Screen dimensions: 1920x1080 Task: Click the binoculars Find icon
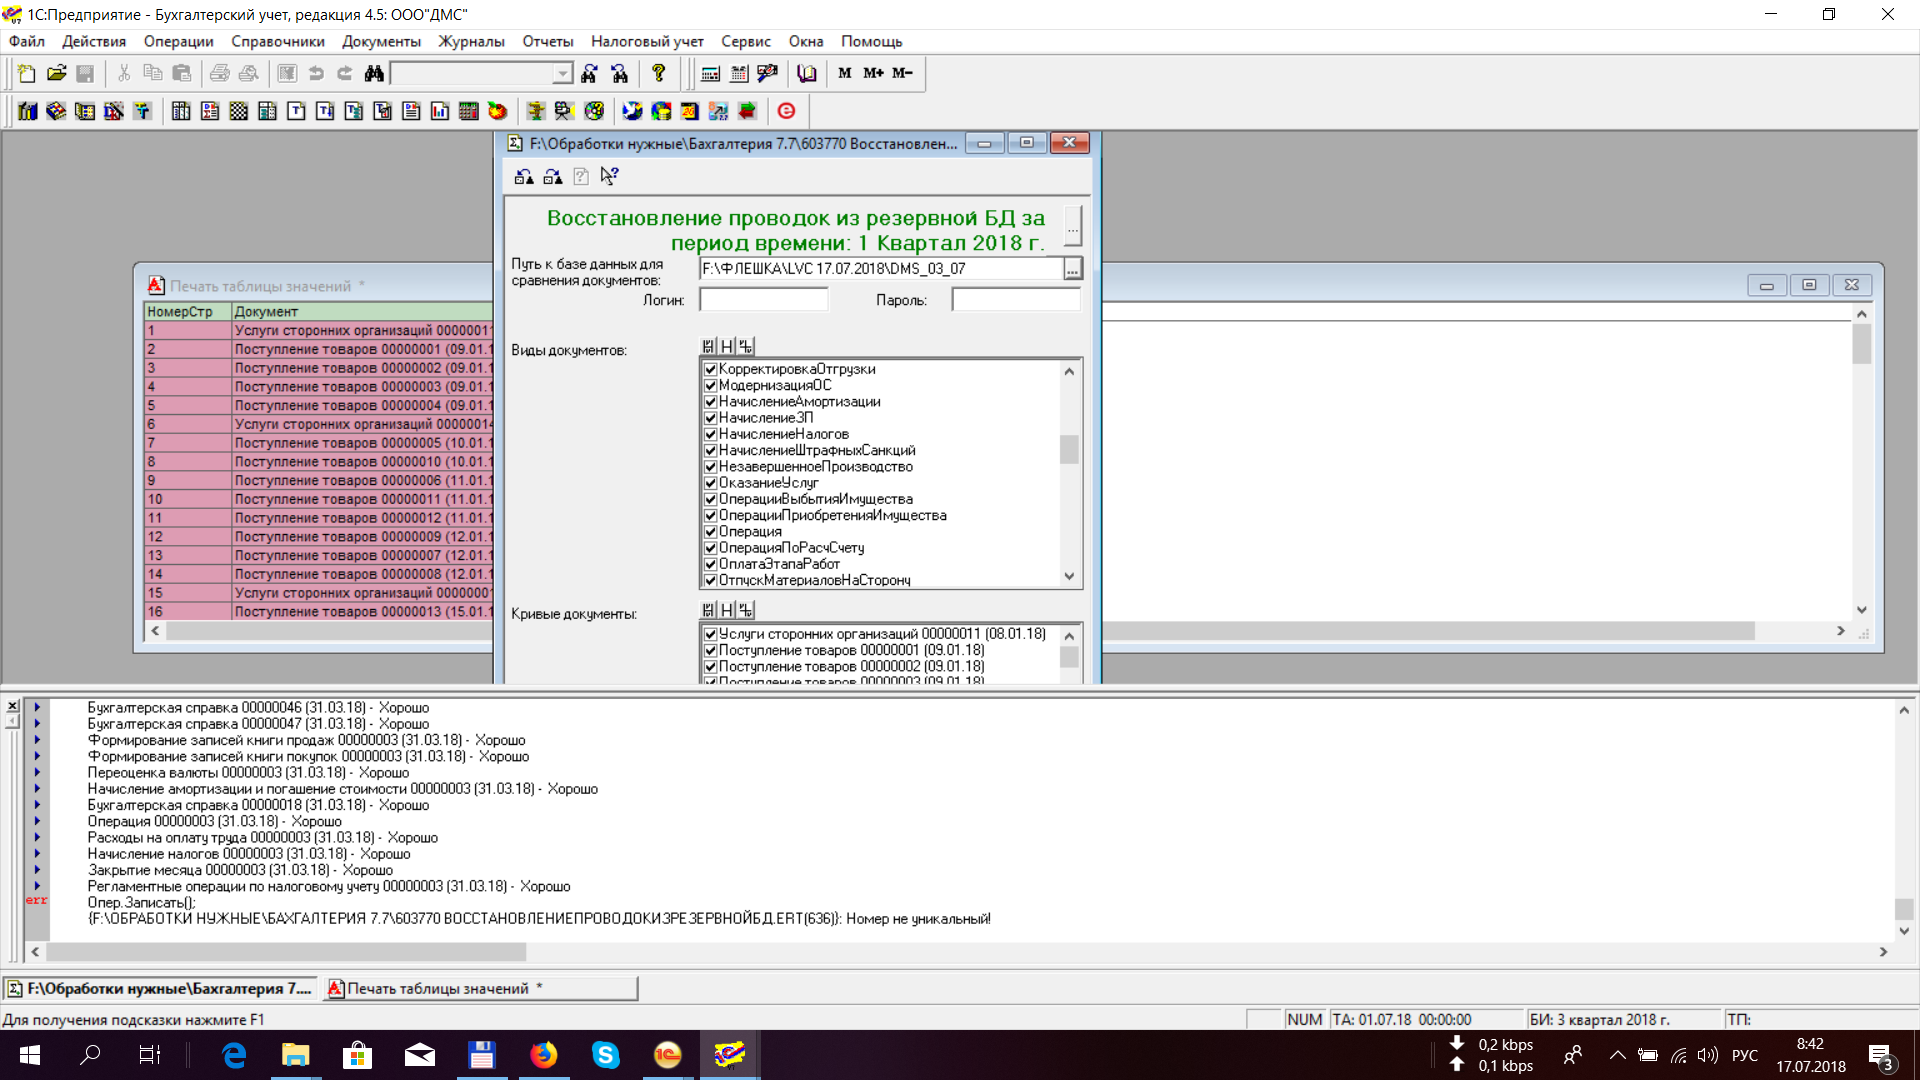374,73
